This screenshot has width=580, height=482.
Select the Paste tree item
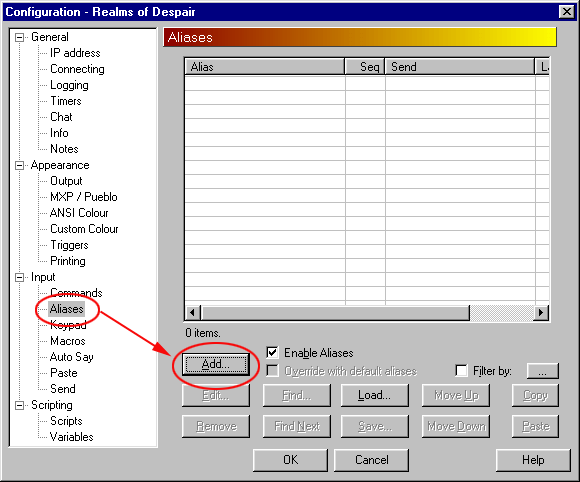coord(64,373)
